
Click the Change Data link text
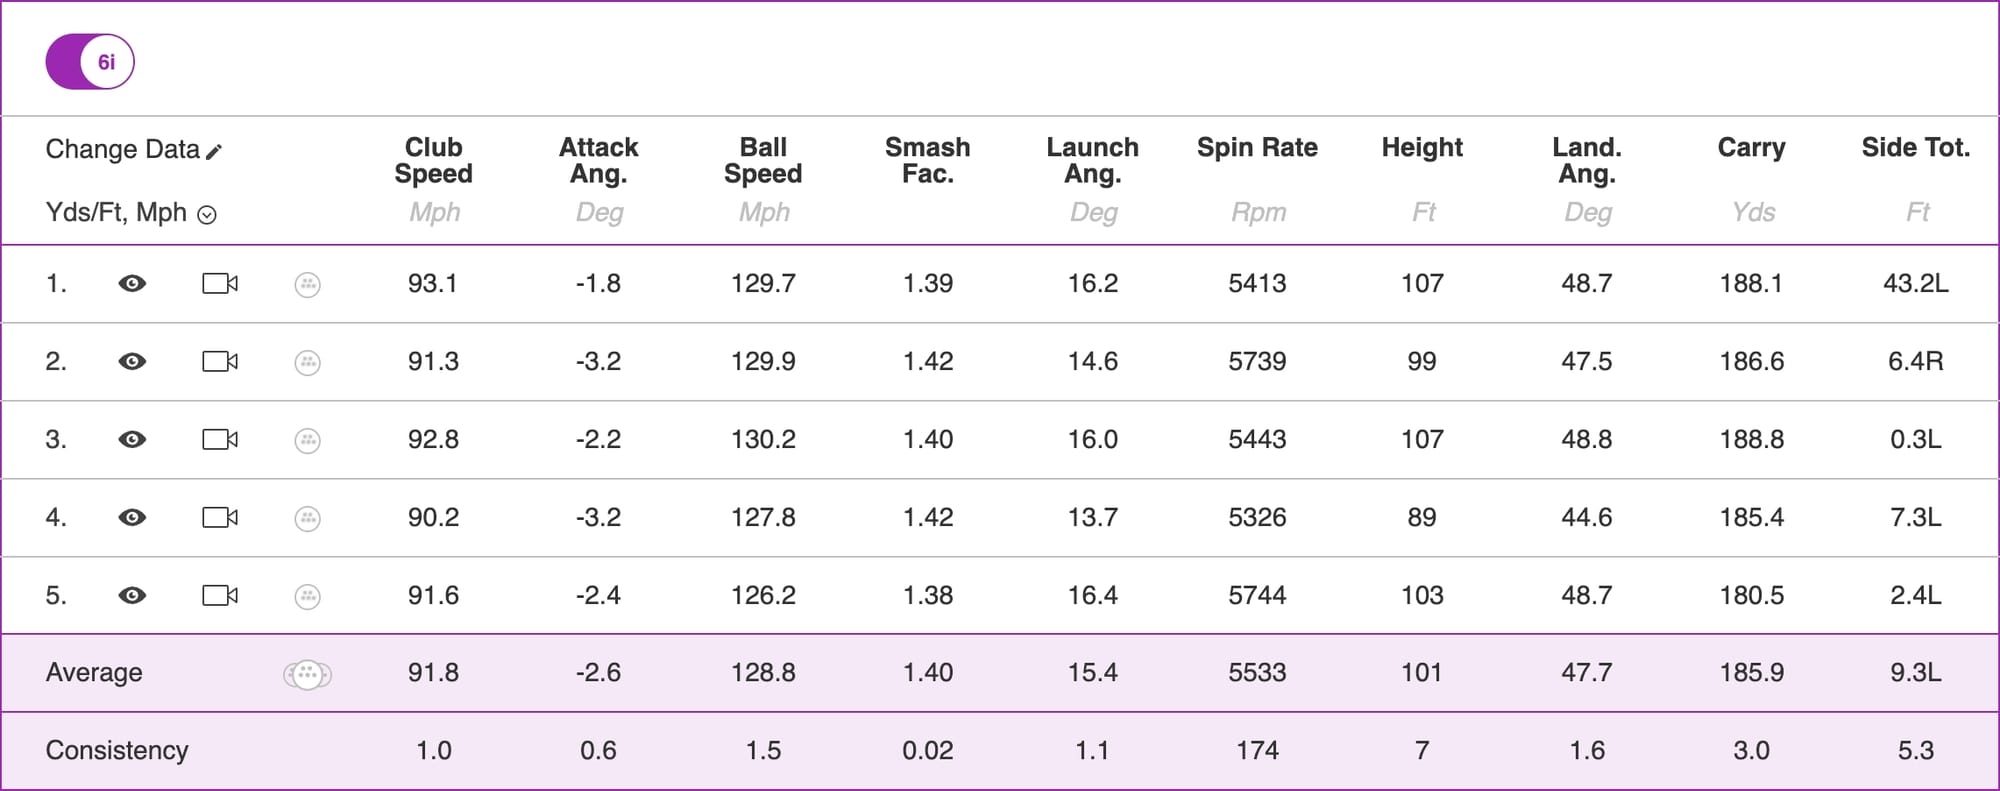pyautogui.click(x=122, y=150)
